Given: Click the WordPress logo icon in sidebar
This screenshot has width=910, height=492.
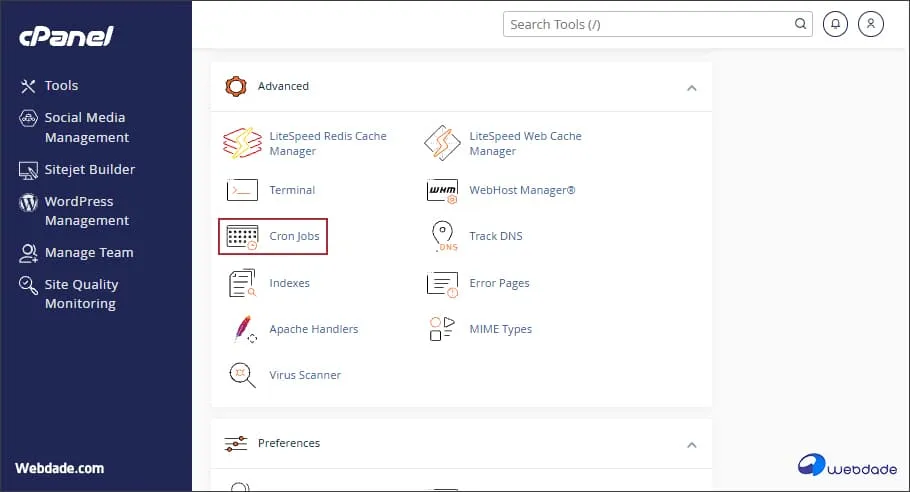Looking at the screenshot, I should pyautogui.click(x=28, y=202).
